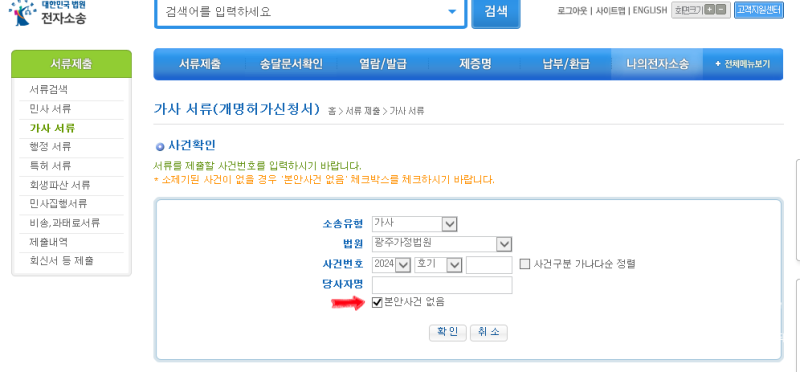
Task: Open the 열람/발급 menu tab
Action: click(383, 64)
